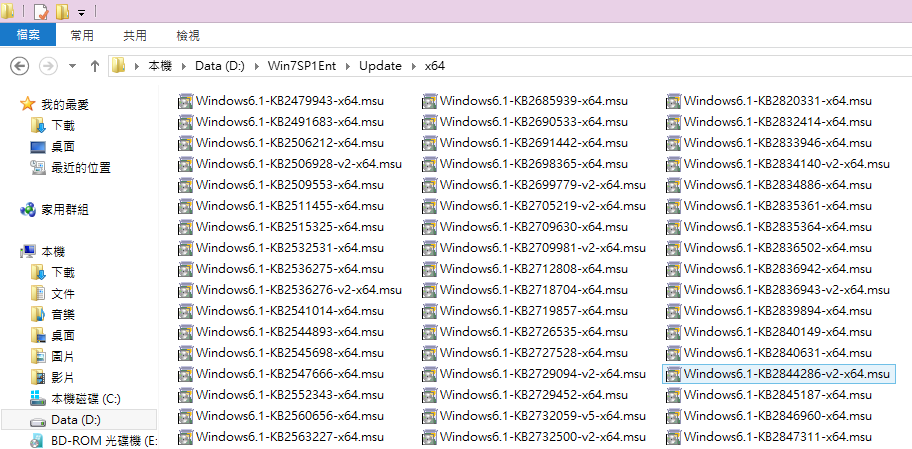Screen dimensions: 912x449
Task: Click icon of Windows6.1-KB2491683-x64.msu
Action: (186, 122)
